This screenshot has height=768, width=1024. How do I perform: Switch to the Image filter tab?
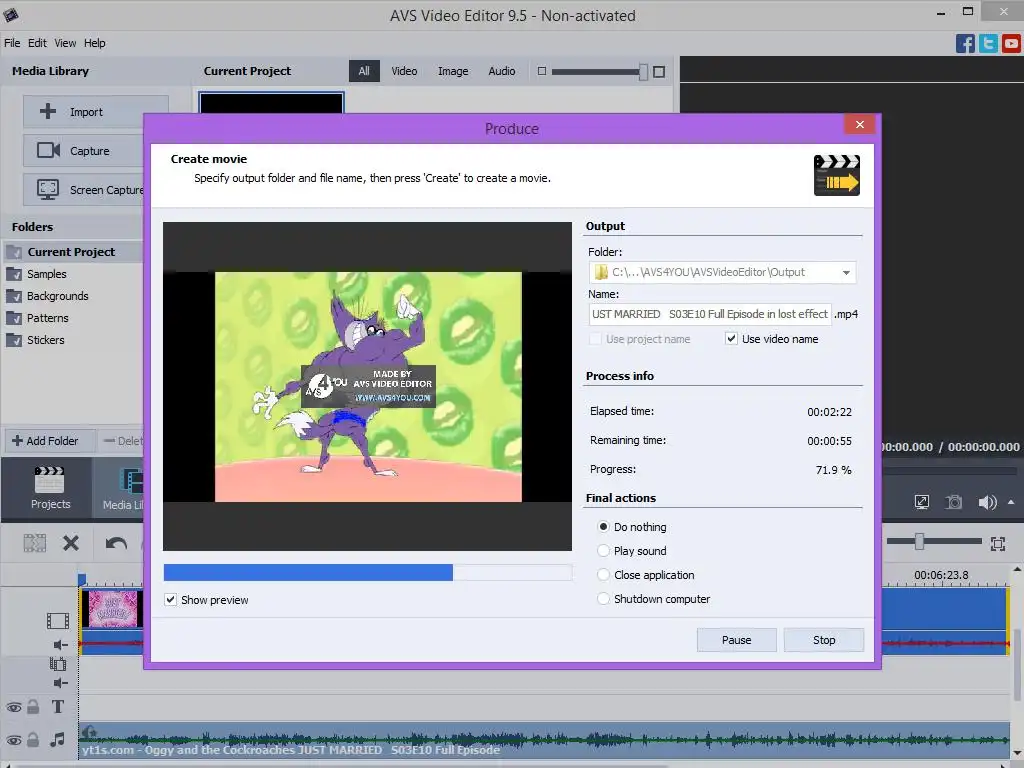pos(453,71)
